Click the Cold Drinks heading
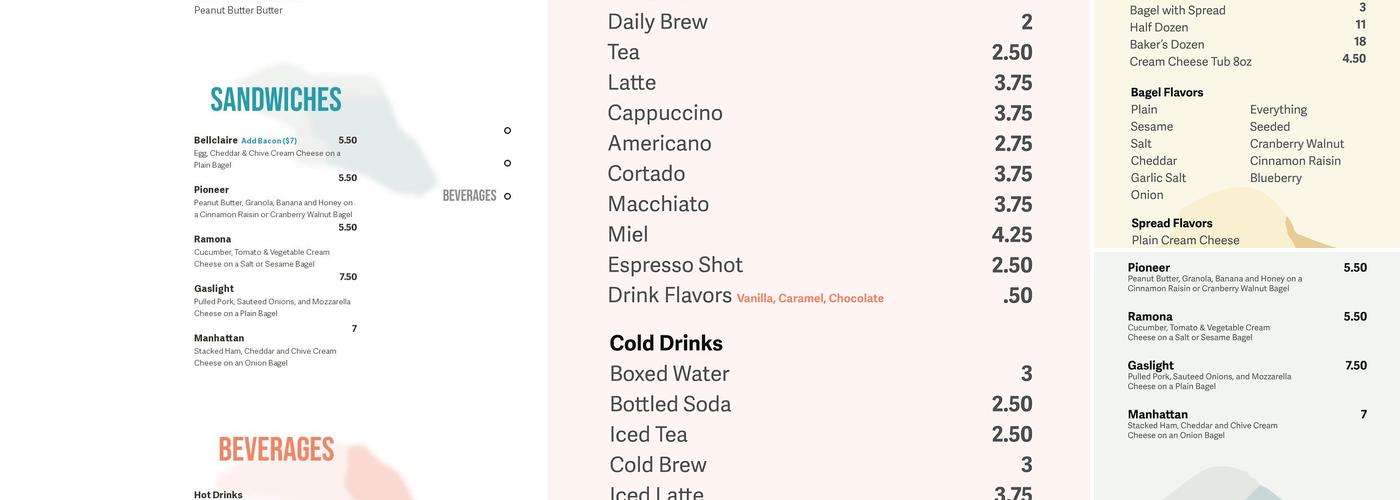The width and height of the screenshot is (1400, 500). pyautogui.click(x=666, y=343)
